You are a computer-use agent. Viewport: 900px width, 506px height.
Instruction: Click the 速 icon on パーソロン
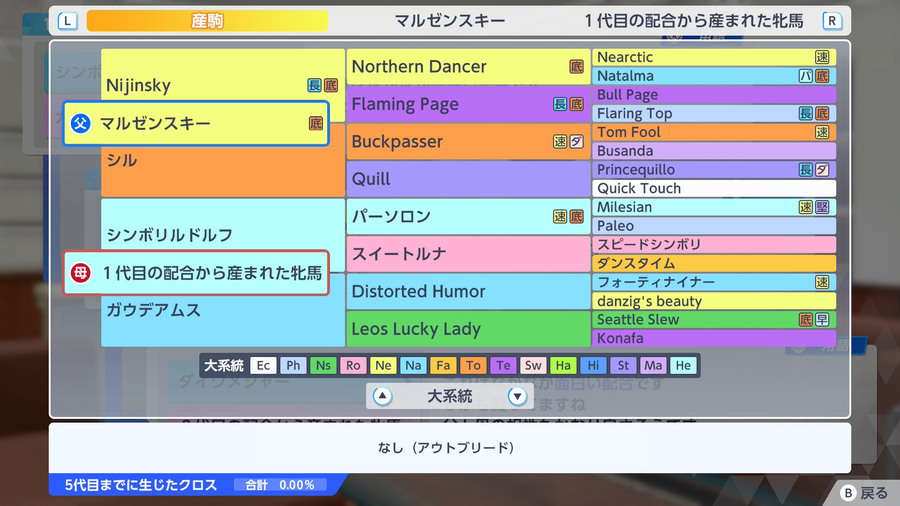560,216
